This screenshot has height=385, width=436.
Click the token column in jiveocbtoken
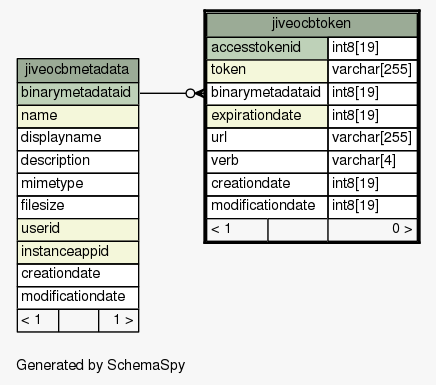pyautogui.click(x=267, y=71)
